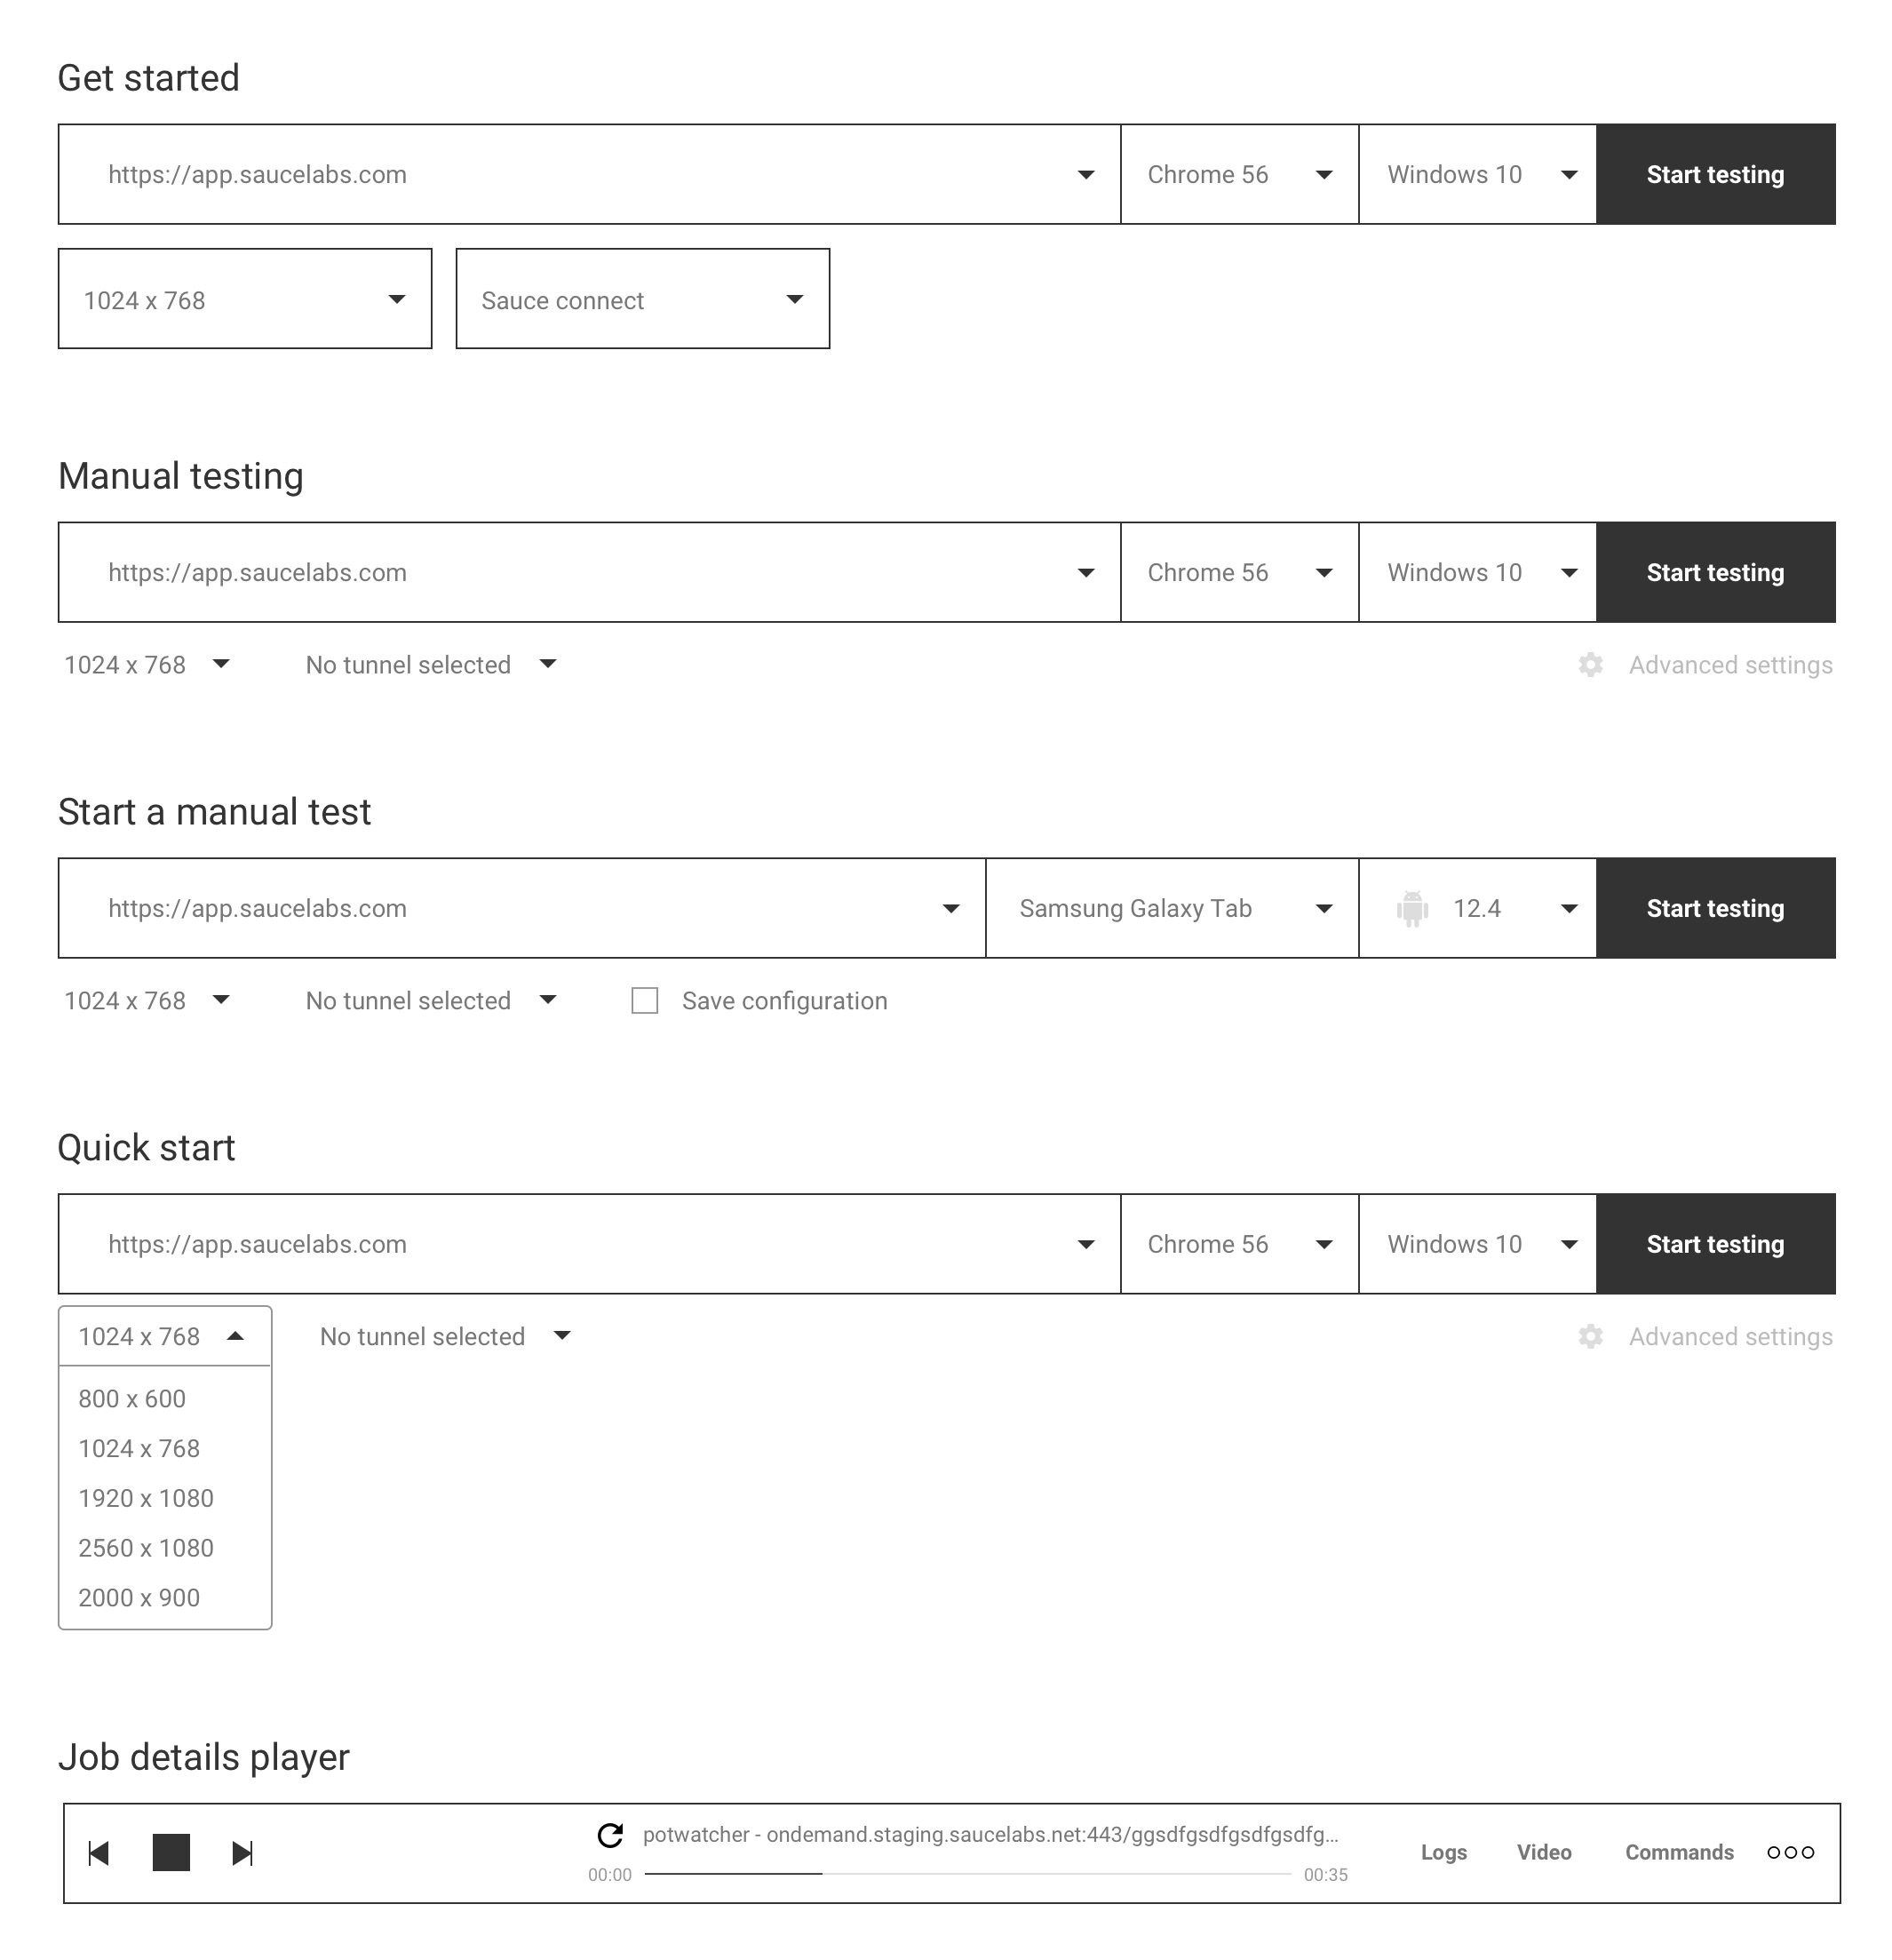
Task: Click Start testing in Start a manual test
Action: (x=1716, y=908)
